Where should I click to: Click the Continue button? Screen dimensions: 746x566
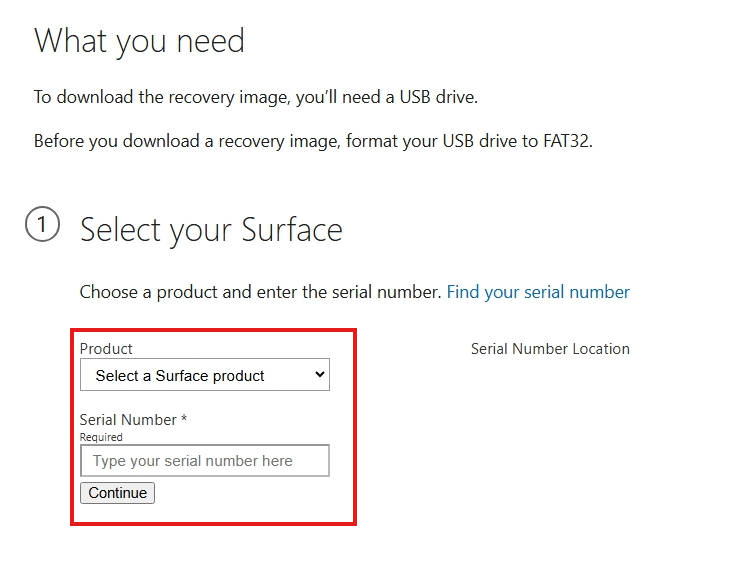pyautogui.click(x=118, y=493)
